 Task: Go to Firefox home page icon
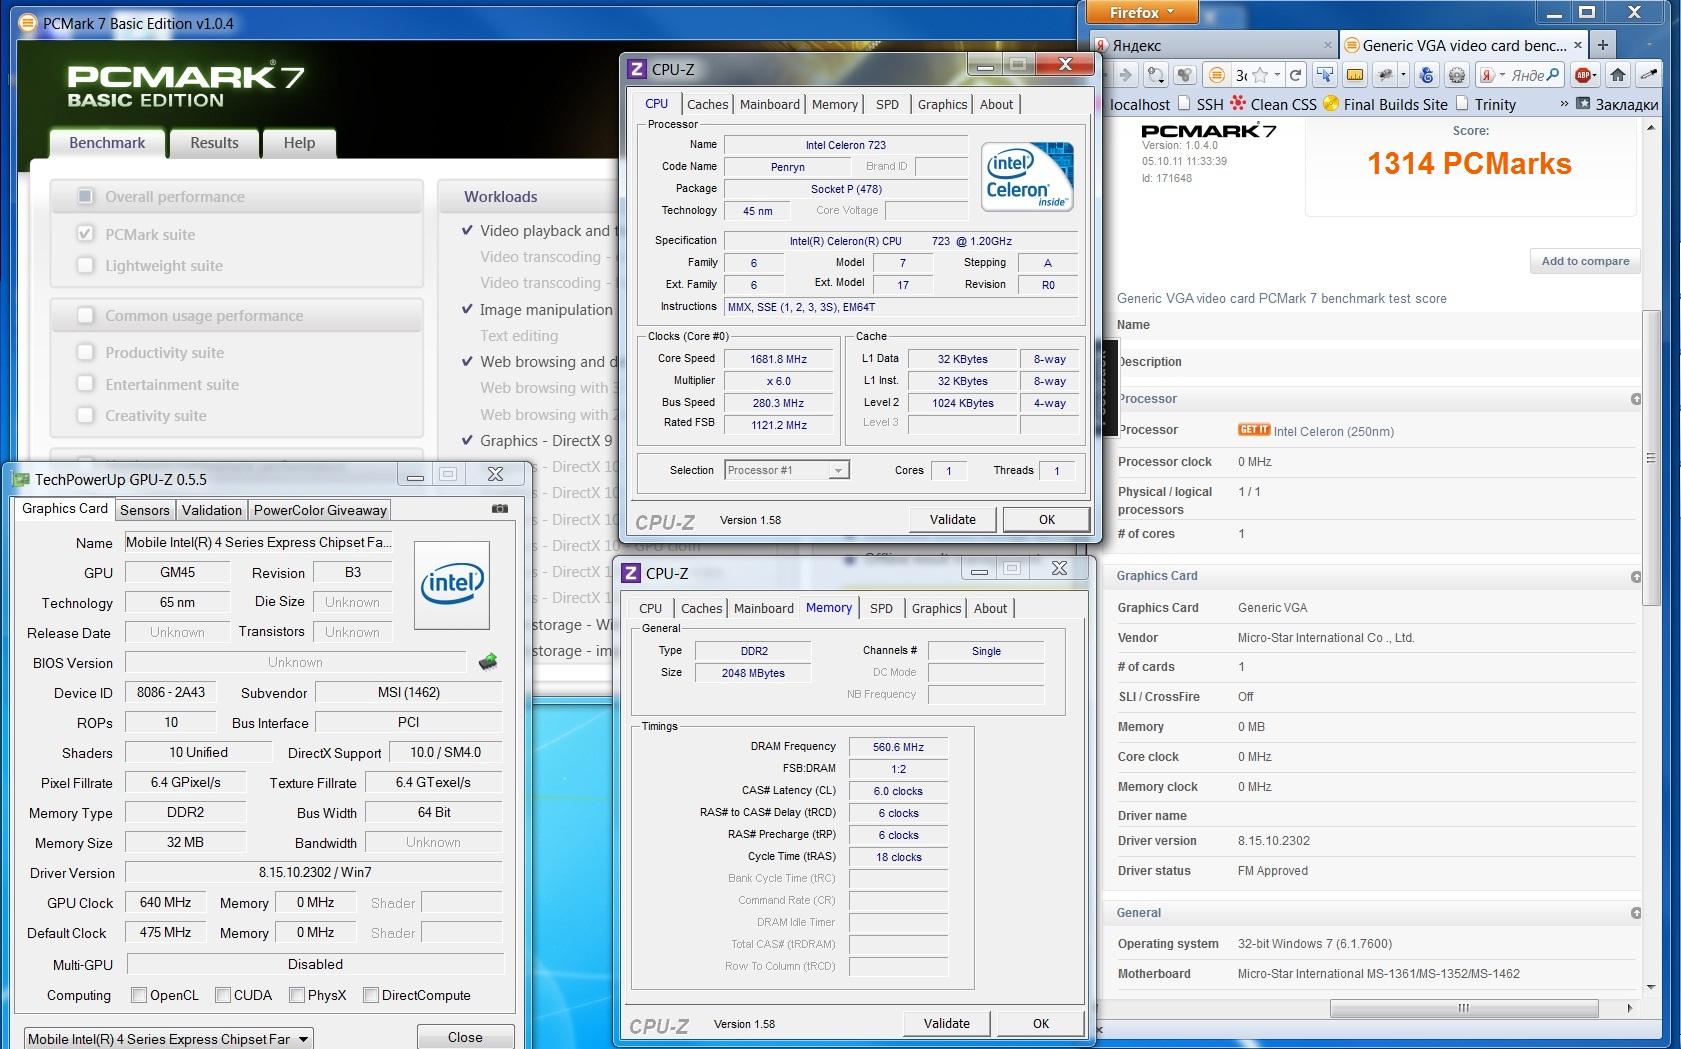coord(1617,75)
